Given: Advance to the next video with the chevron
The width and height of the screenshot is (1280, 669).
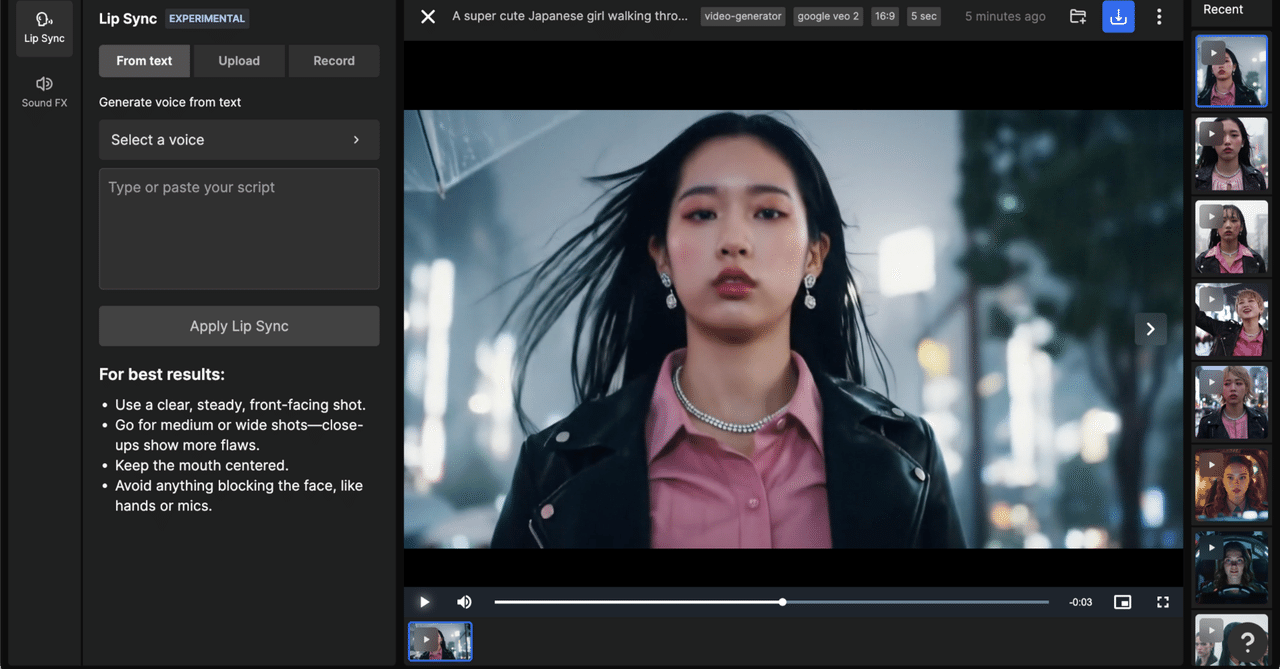Looking at the screenshot, I should point(1150,329).
